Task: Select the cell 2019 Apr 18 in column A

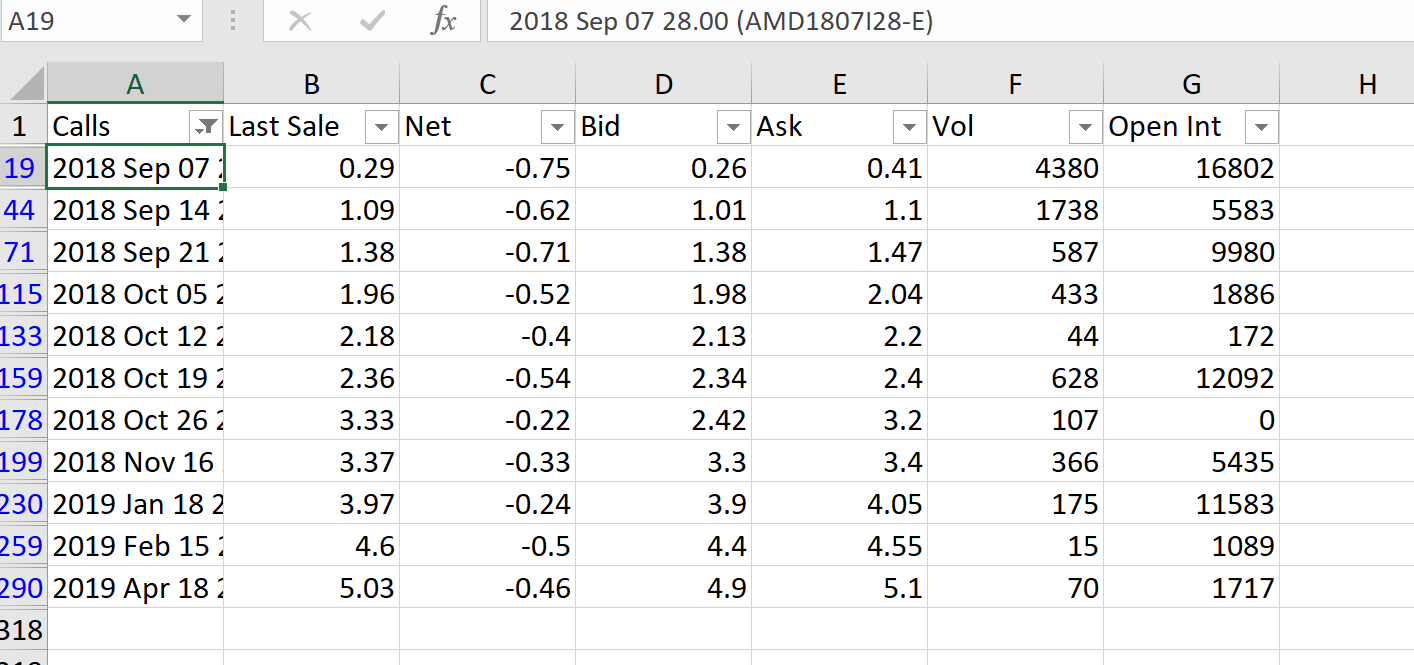Action: pos(135,588)
